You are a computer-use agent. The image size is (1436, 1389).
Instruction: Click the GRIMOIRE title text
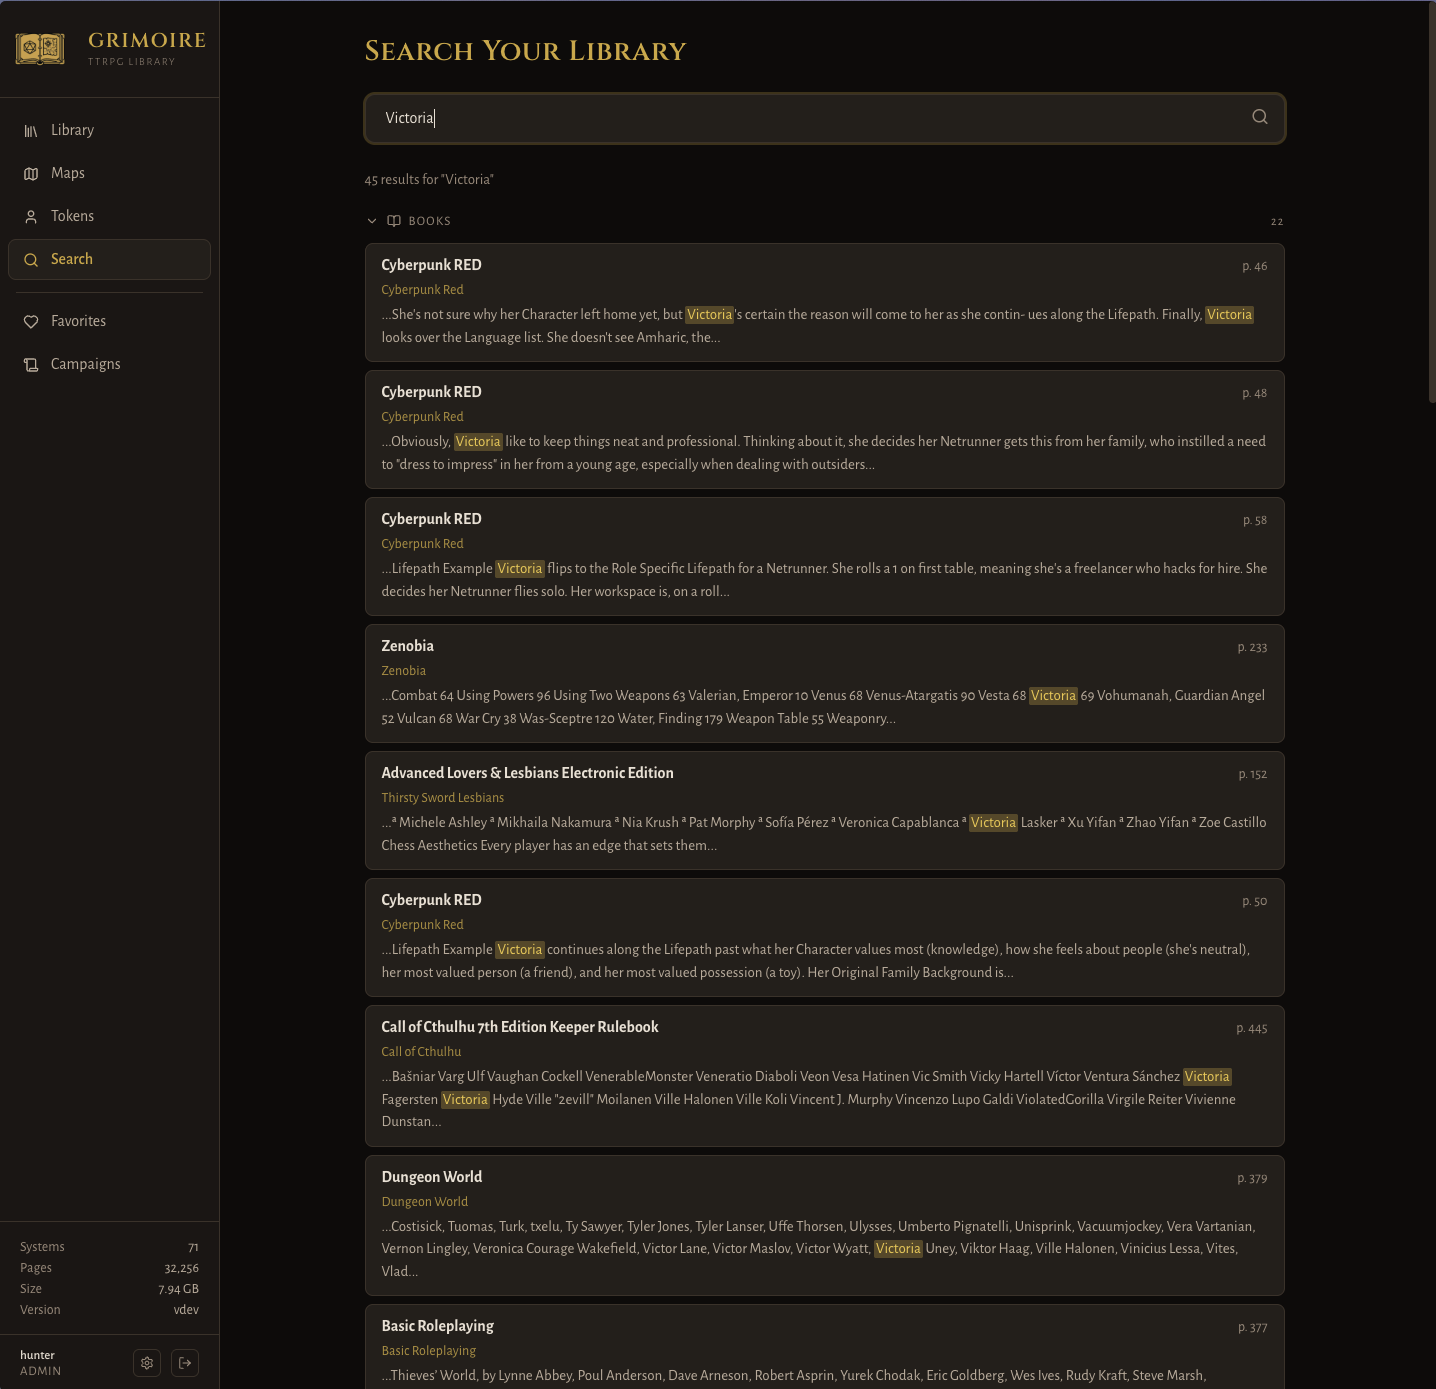point(147,40)
